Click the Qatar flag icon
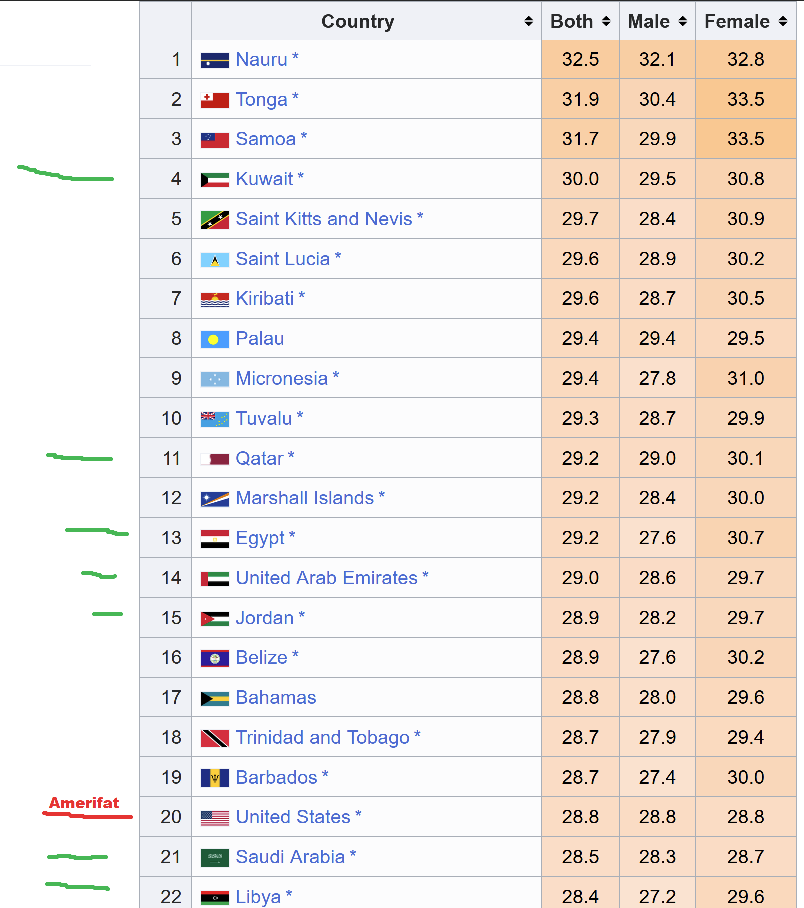Viewport: 804px width, 908px height. coord(214,459)
